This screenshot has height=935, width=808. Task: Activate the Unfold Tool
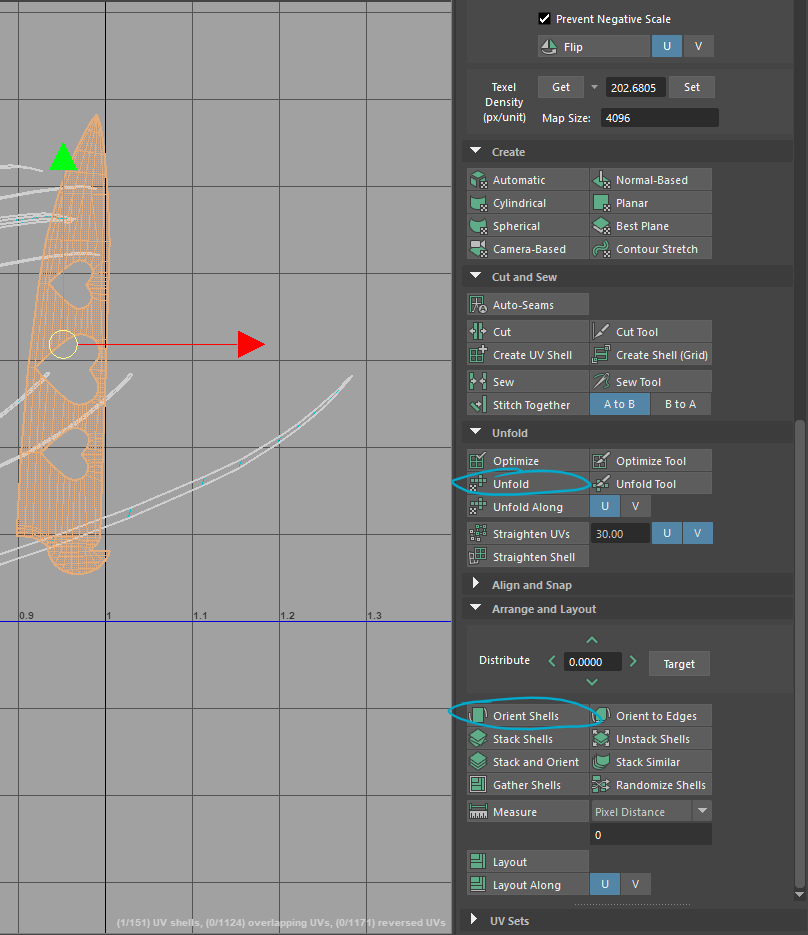651,484
